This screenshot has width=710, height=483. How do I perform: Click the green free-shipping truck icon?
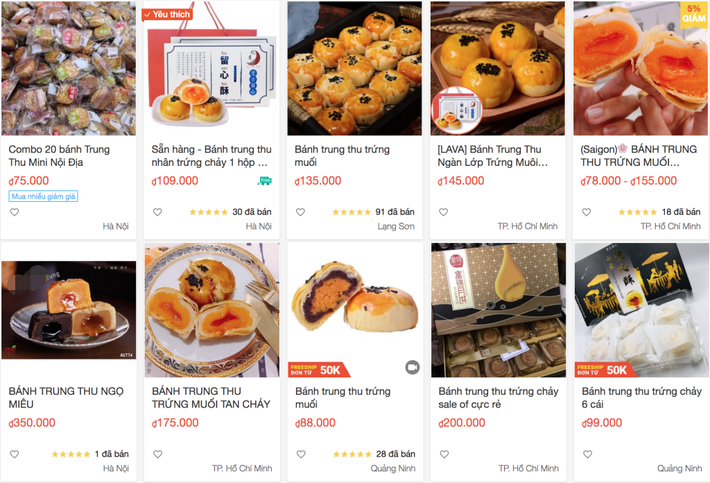pyautogui.click(x=265, y=181)
